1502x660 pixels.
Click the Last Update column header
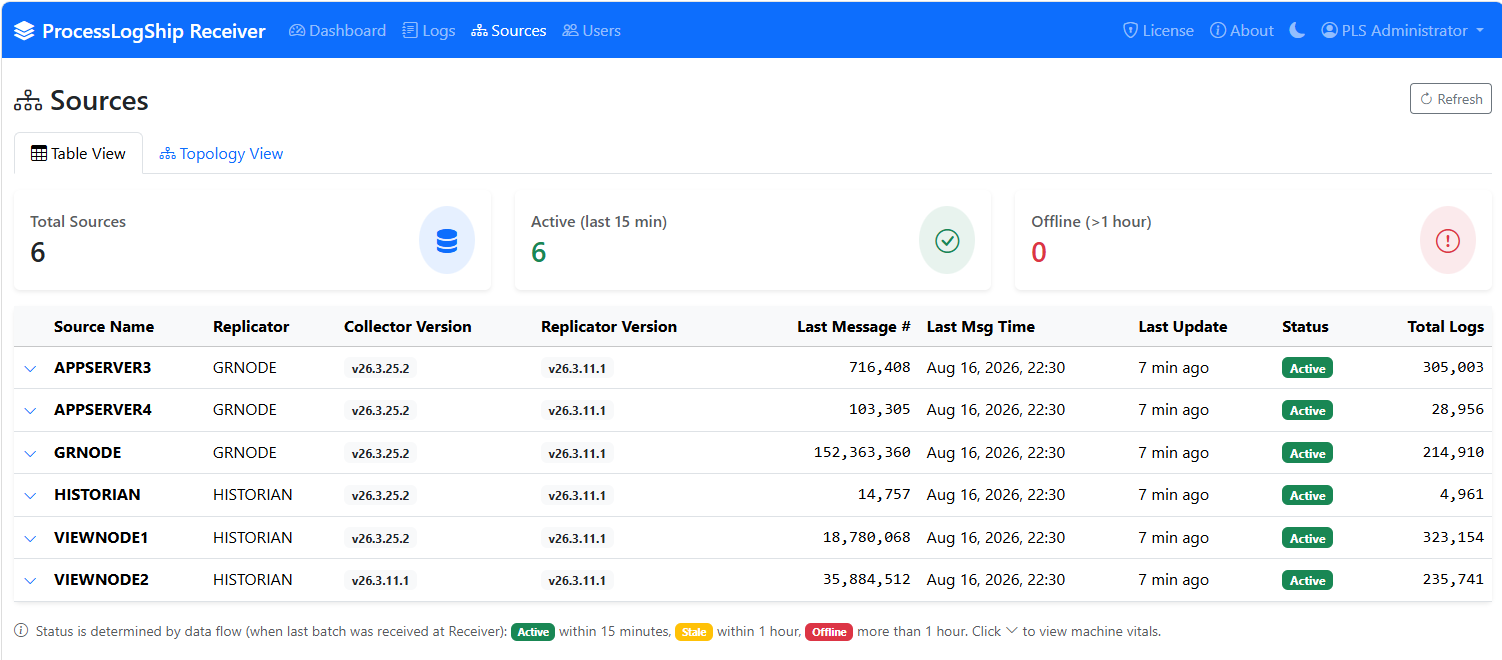[1183, 326]
